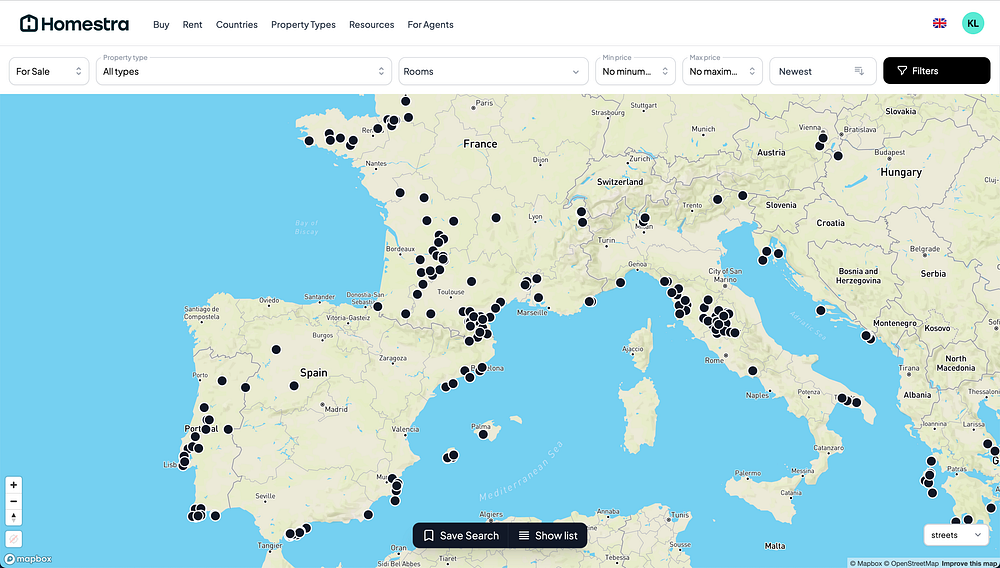Open the Countries menu
The image size is (1000, 568).
[x=237, y=24]
